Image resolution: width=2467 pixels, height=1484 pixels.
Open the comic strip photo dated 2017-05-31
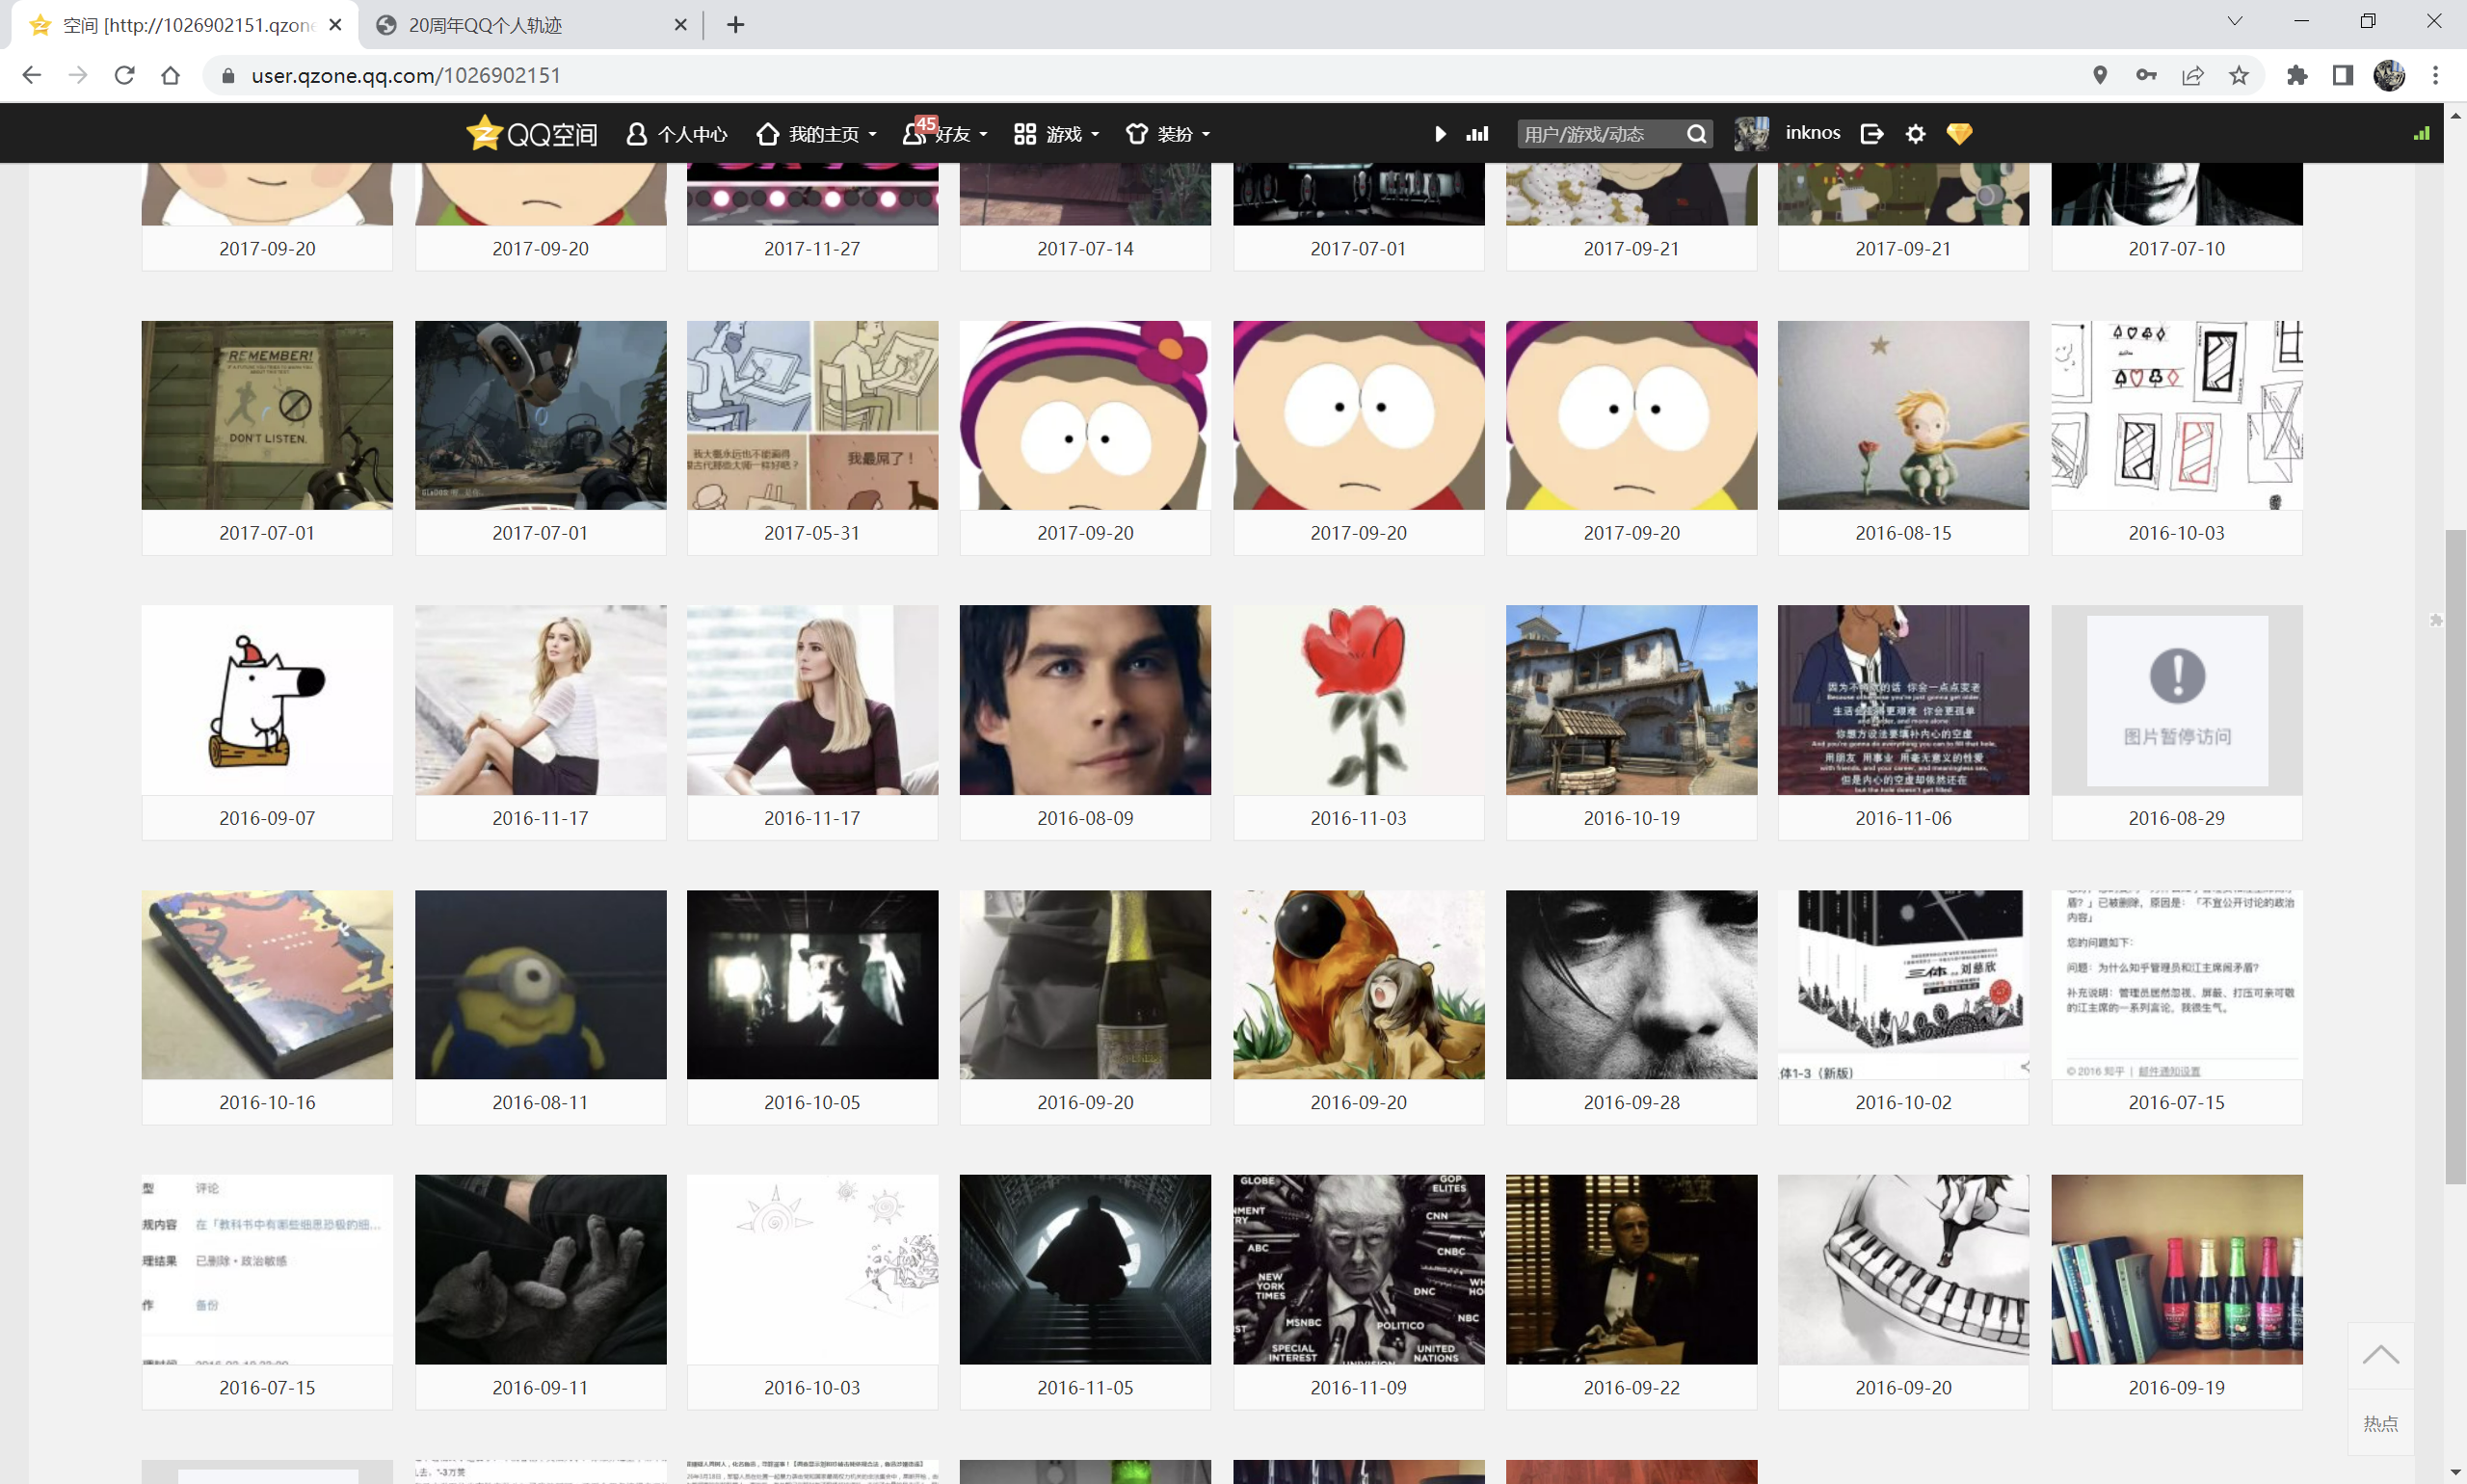point(812,415)
